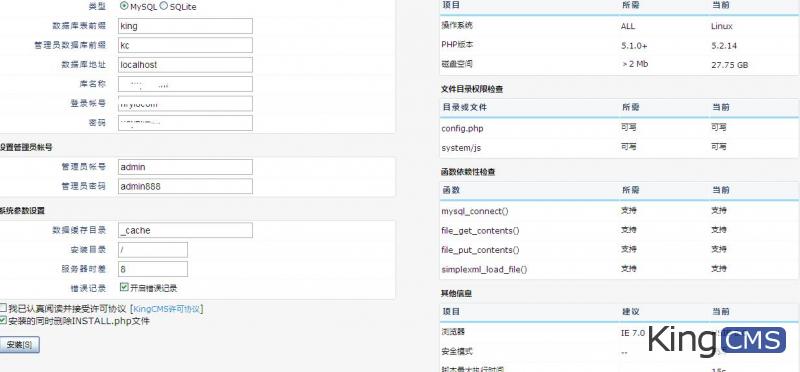Click the mysql_connect() function text
800x372 pixels.
[x=474, y=211]
